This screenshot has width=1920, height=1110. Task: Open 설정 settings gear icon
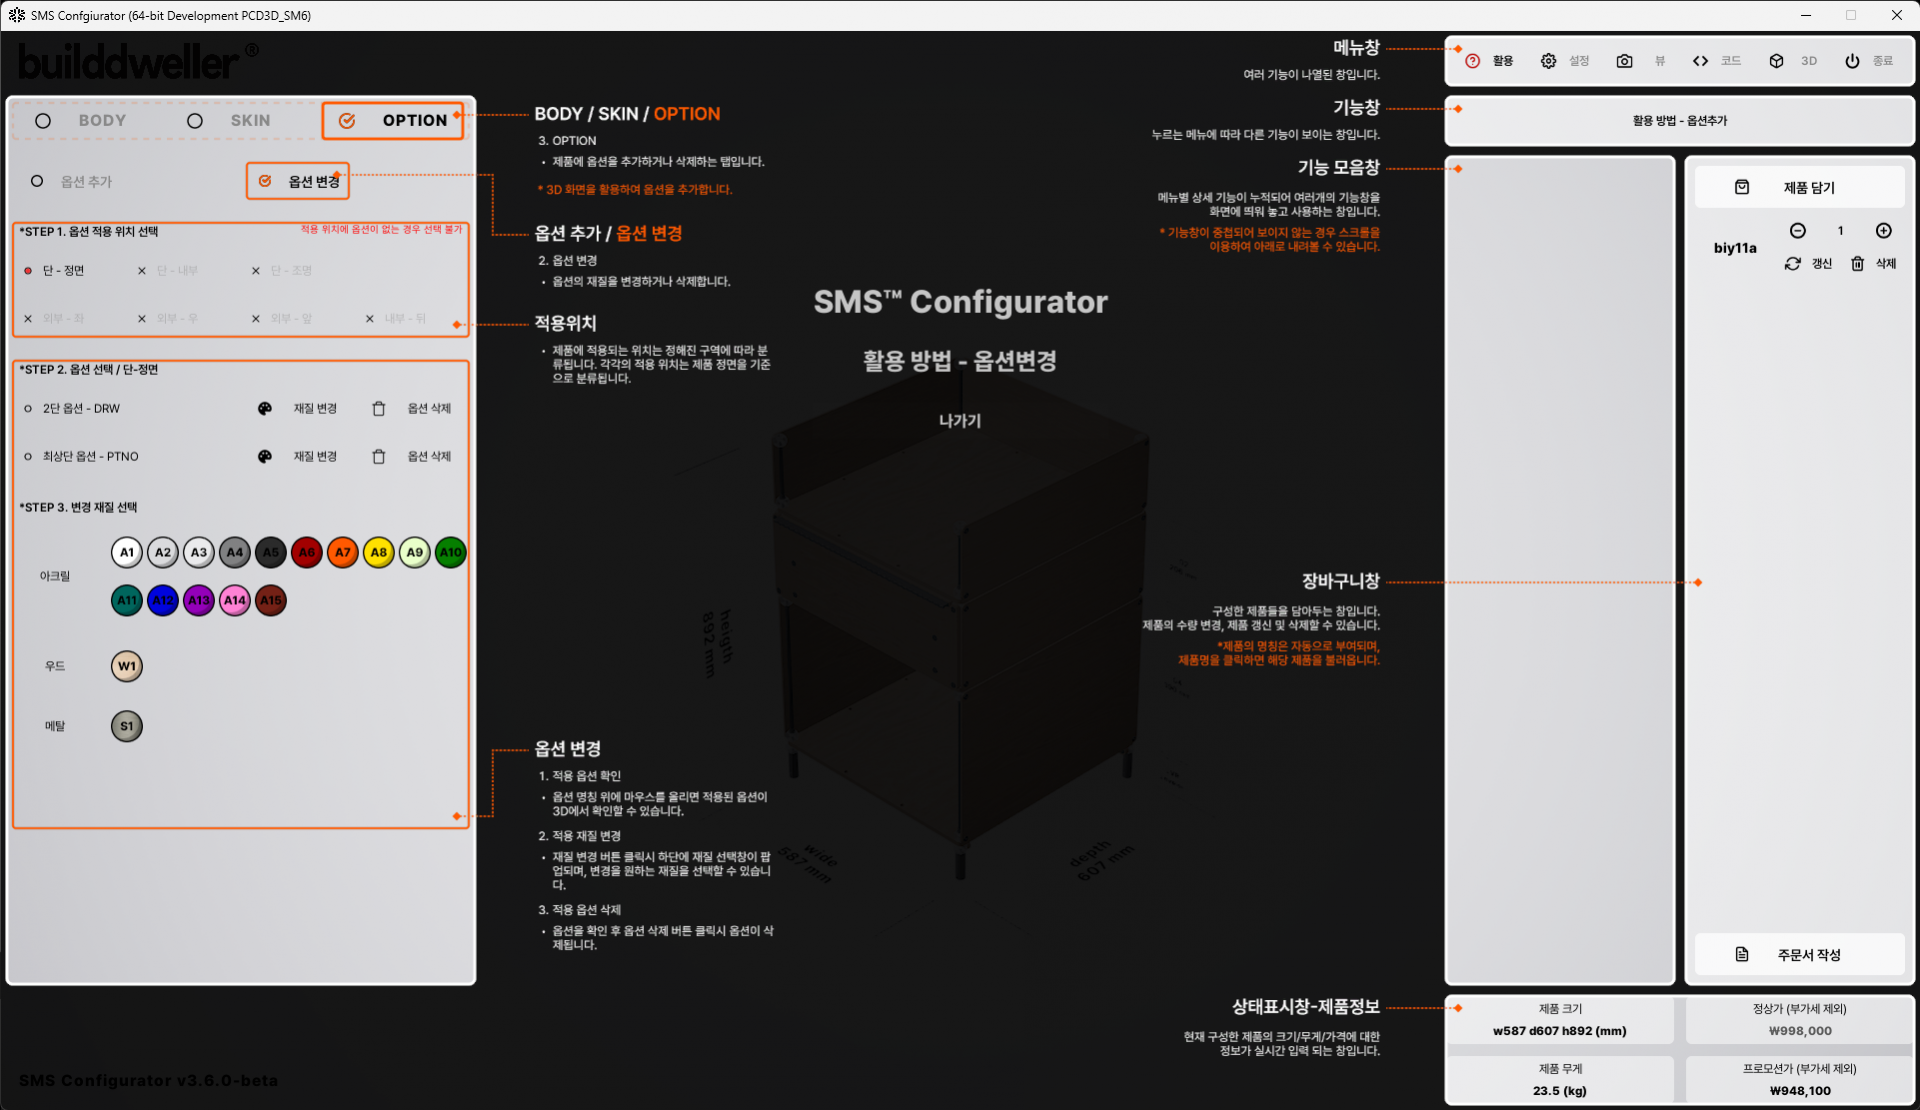coord(1548,61)
